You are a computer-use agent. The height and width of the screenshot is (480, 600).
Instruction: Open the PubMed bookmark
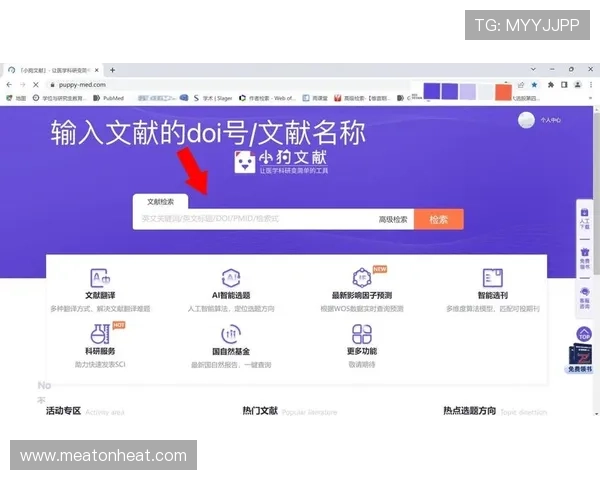point(109,98)
